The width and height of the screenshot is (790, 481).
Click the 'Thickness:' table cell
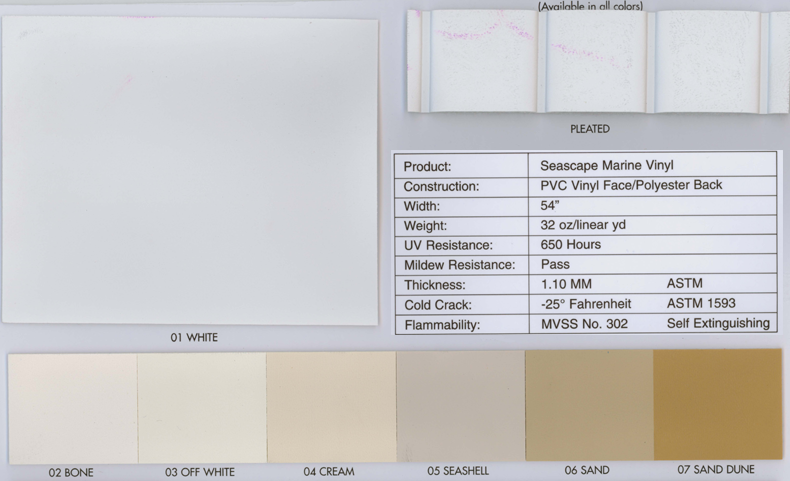[462, 285]
